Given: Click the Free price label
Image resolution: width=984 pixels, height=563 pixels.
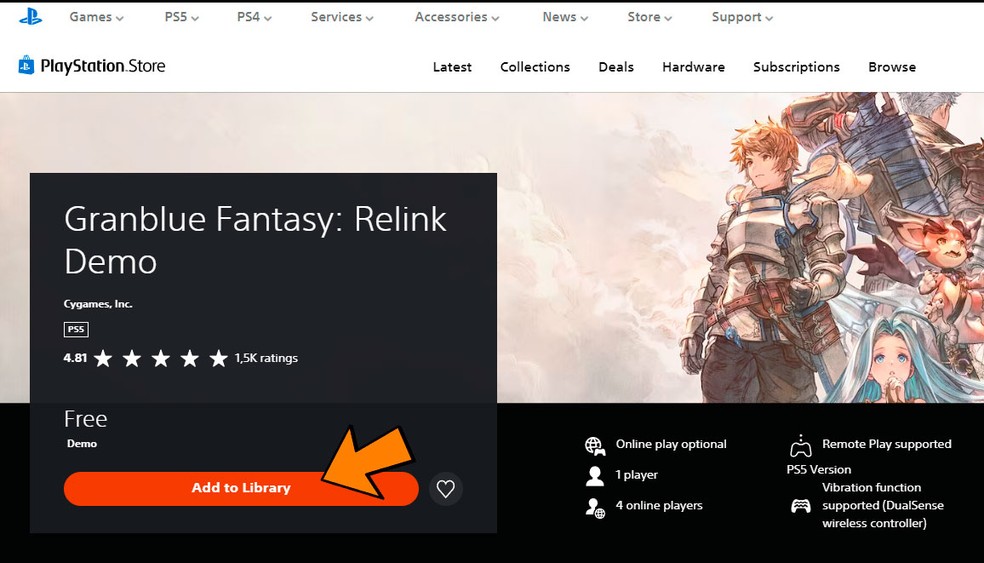Looking at the screenshot, I should [85, 419].
